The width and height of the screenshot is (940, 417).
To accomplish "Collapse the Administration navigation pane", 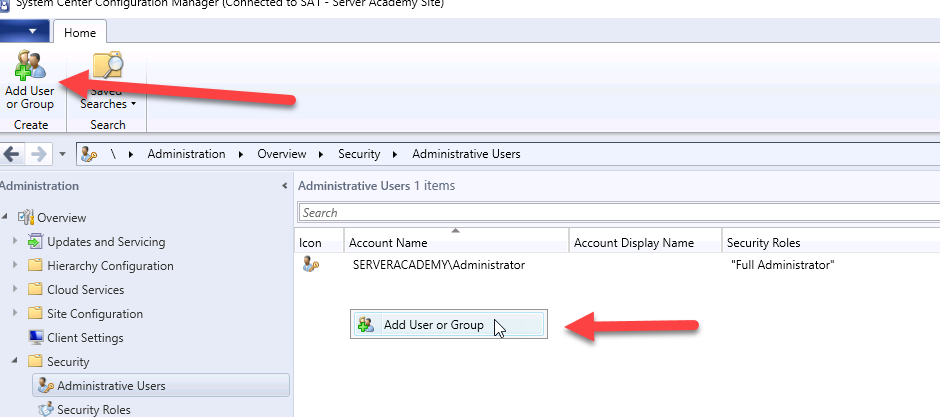I will coord(284,186).
